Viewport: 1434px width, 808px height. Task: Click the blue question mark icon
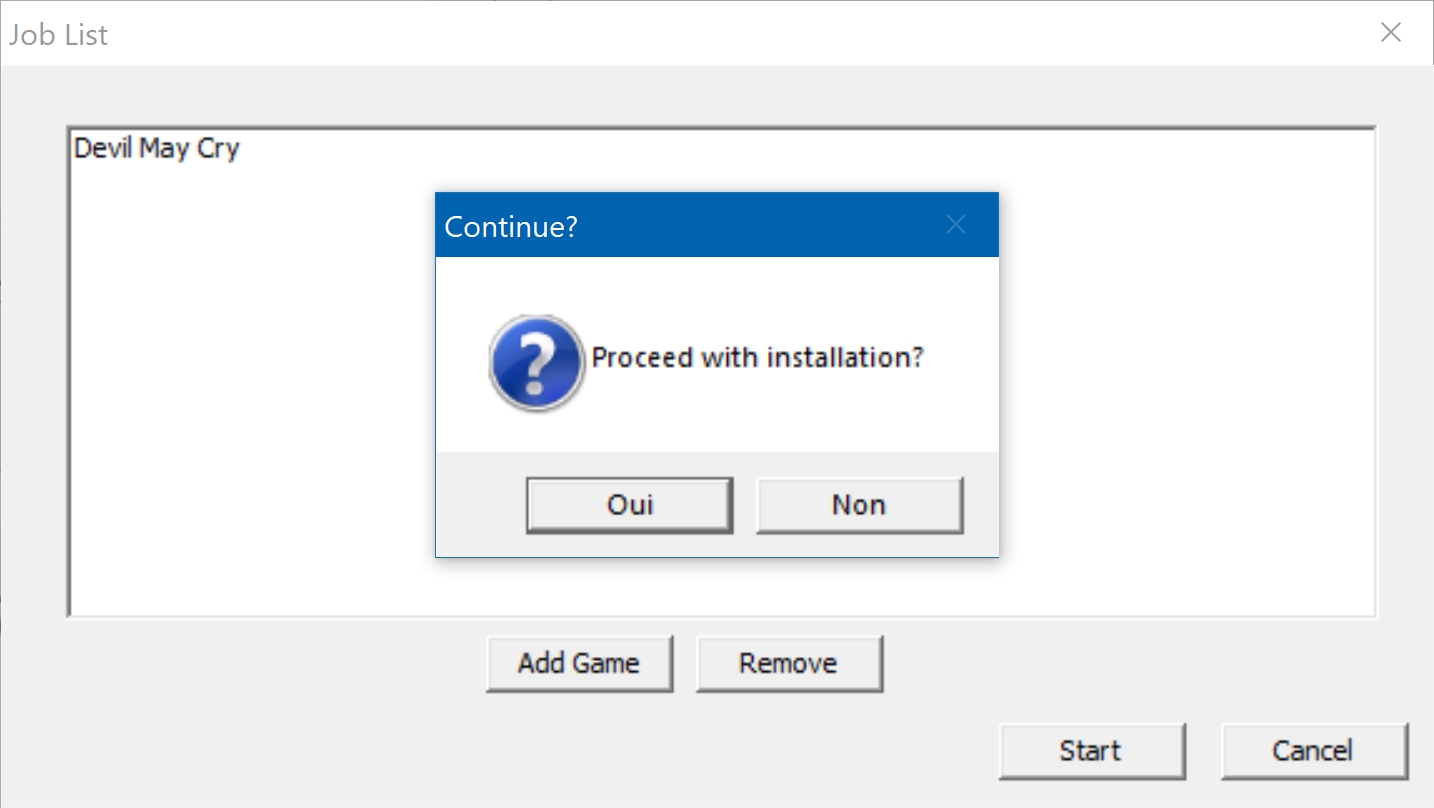tap(537, 363)
